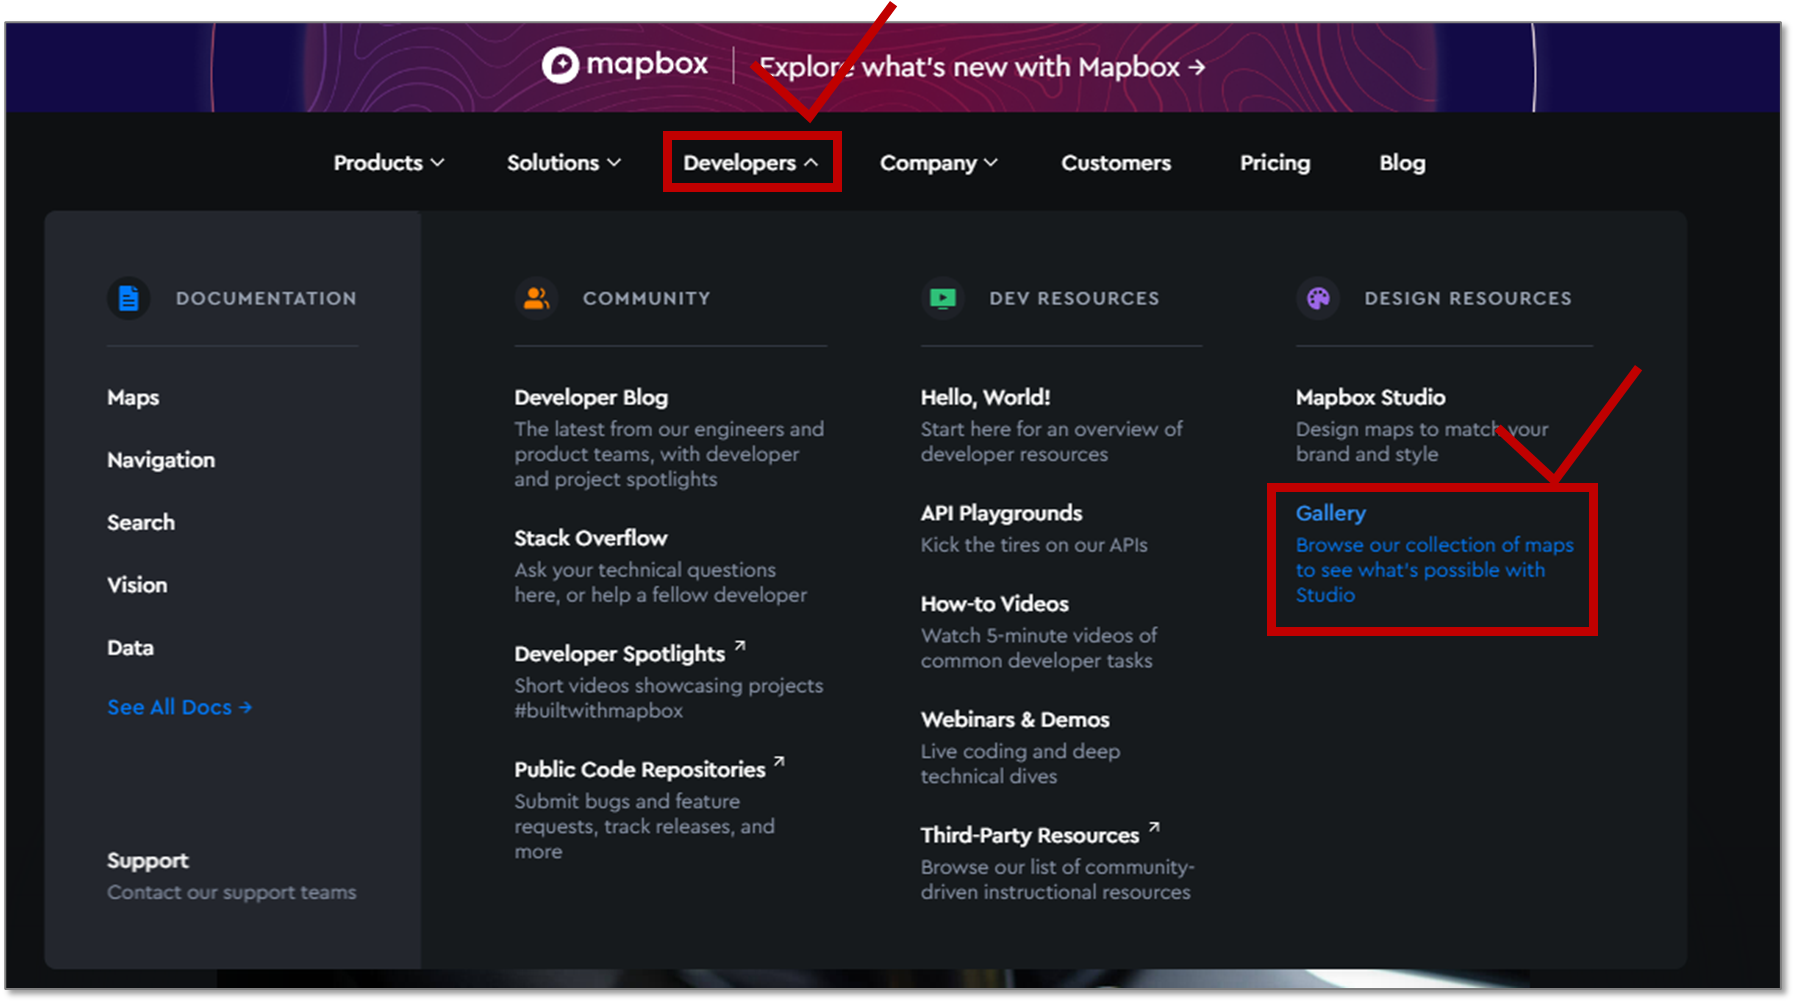
Task: Click 'Kick the tires on our APIs' description
Action: (1034, 545)
